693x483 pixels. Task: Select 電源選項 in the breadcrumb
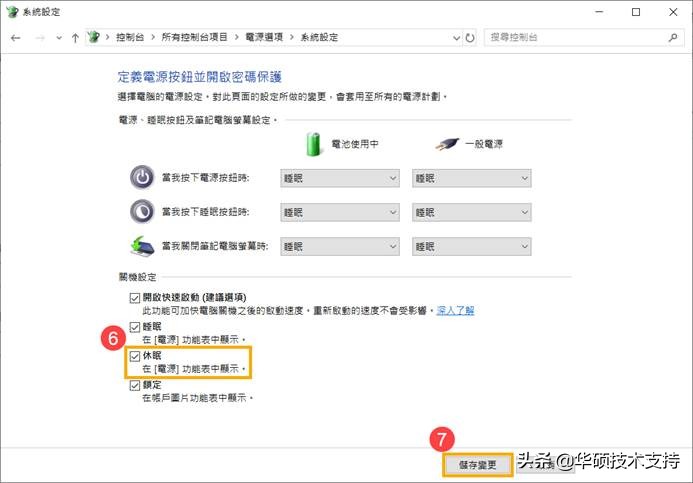[x=264, y=37]
